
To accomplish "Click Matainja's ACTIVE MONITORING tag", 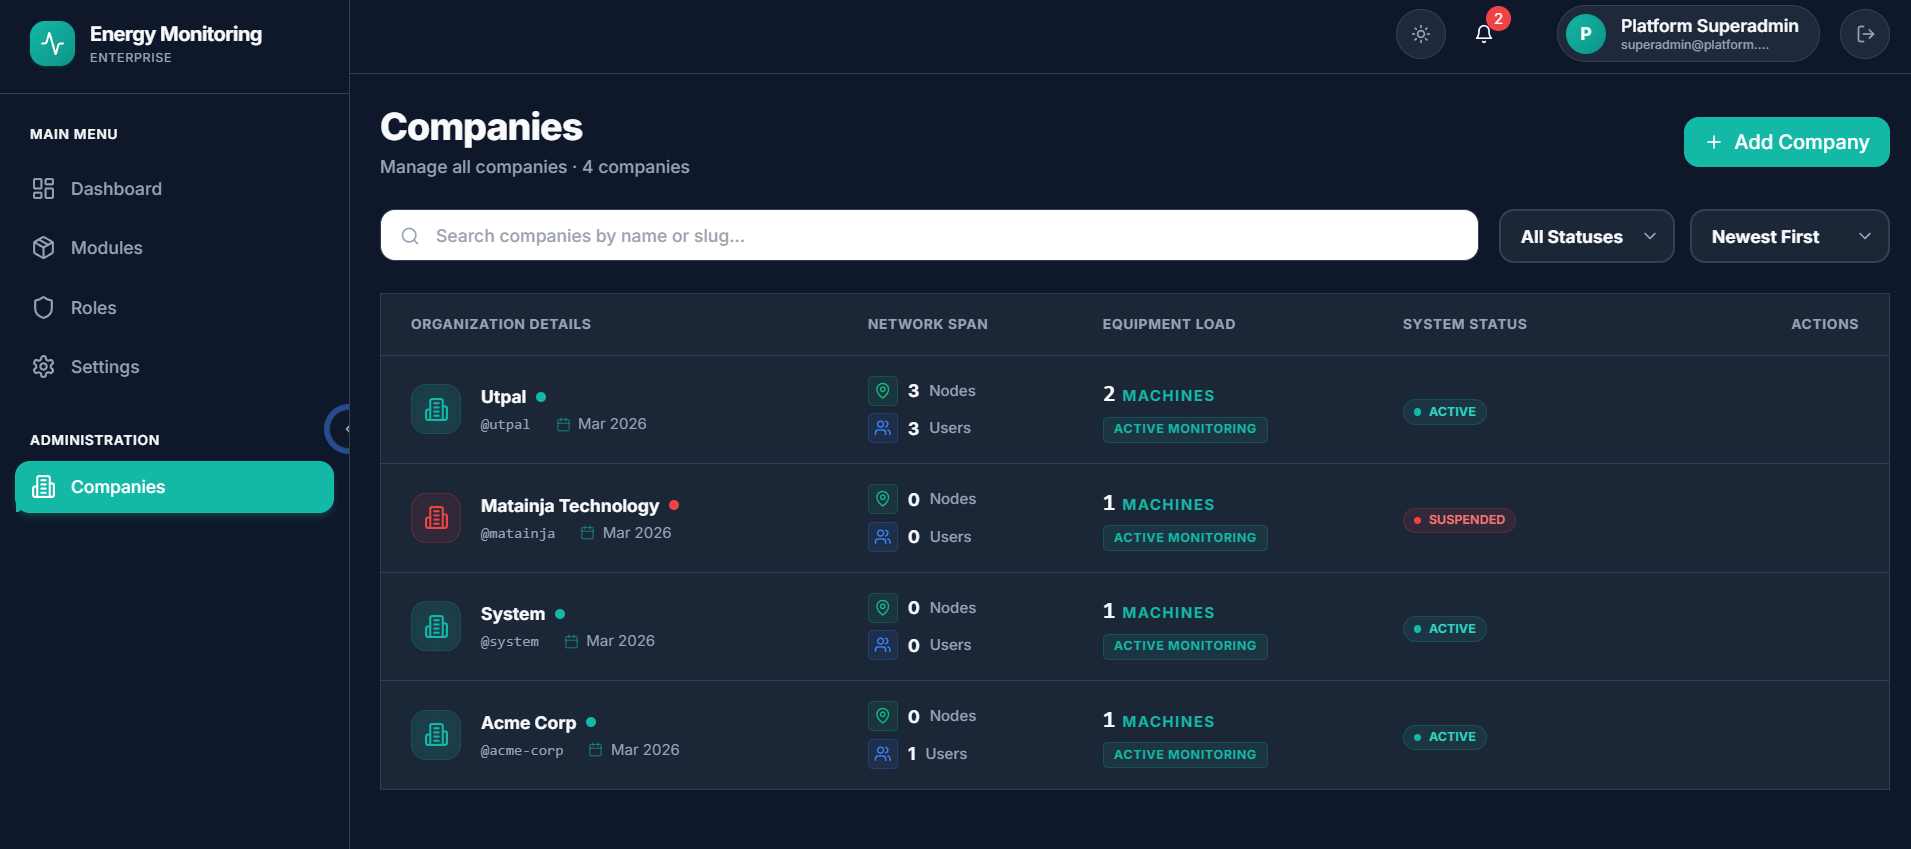I will click(x=1185, y=538).
